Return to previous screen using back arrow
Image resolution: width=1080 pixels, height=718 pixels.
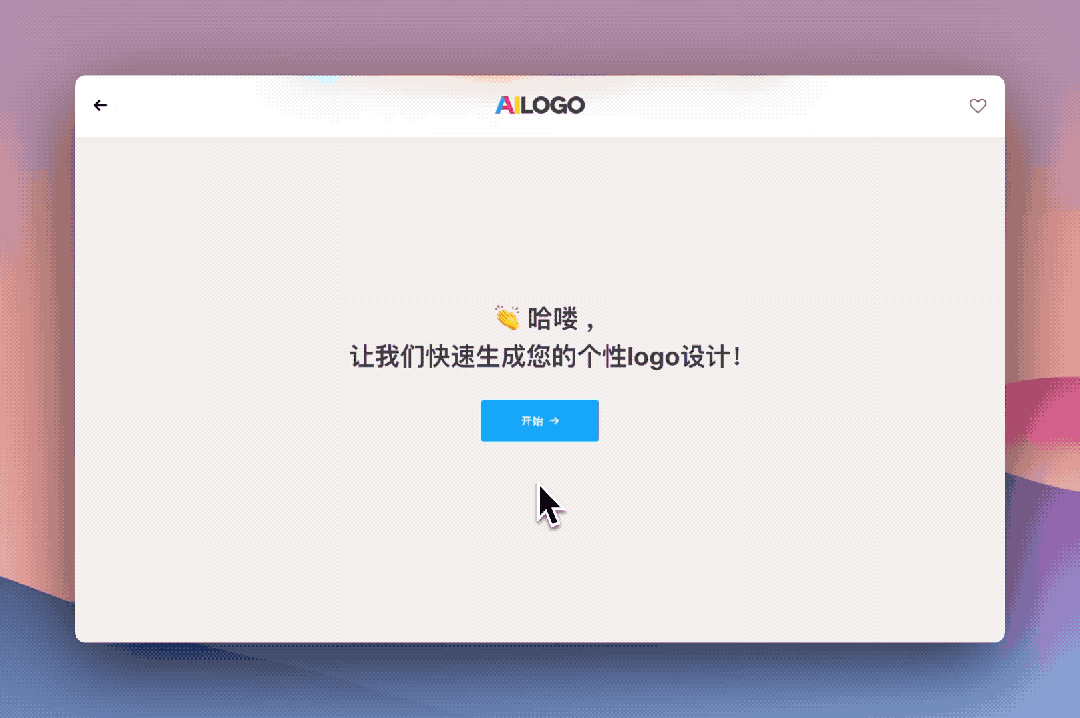[100, 105]
